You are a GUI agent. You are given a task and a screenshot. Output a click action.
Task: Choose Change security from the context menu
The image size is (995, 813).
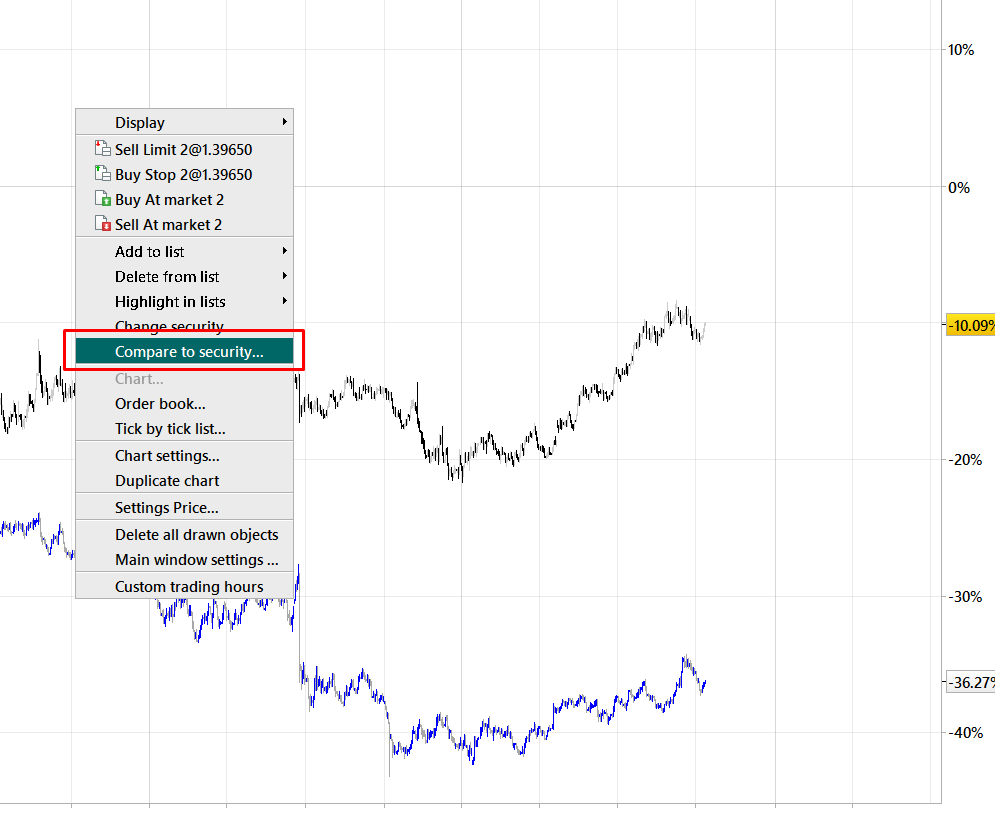pyautogui.click(x=169, y=326)
